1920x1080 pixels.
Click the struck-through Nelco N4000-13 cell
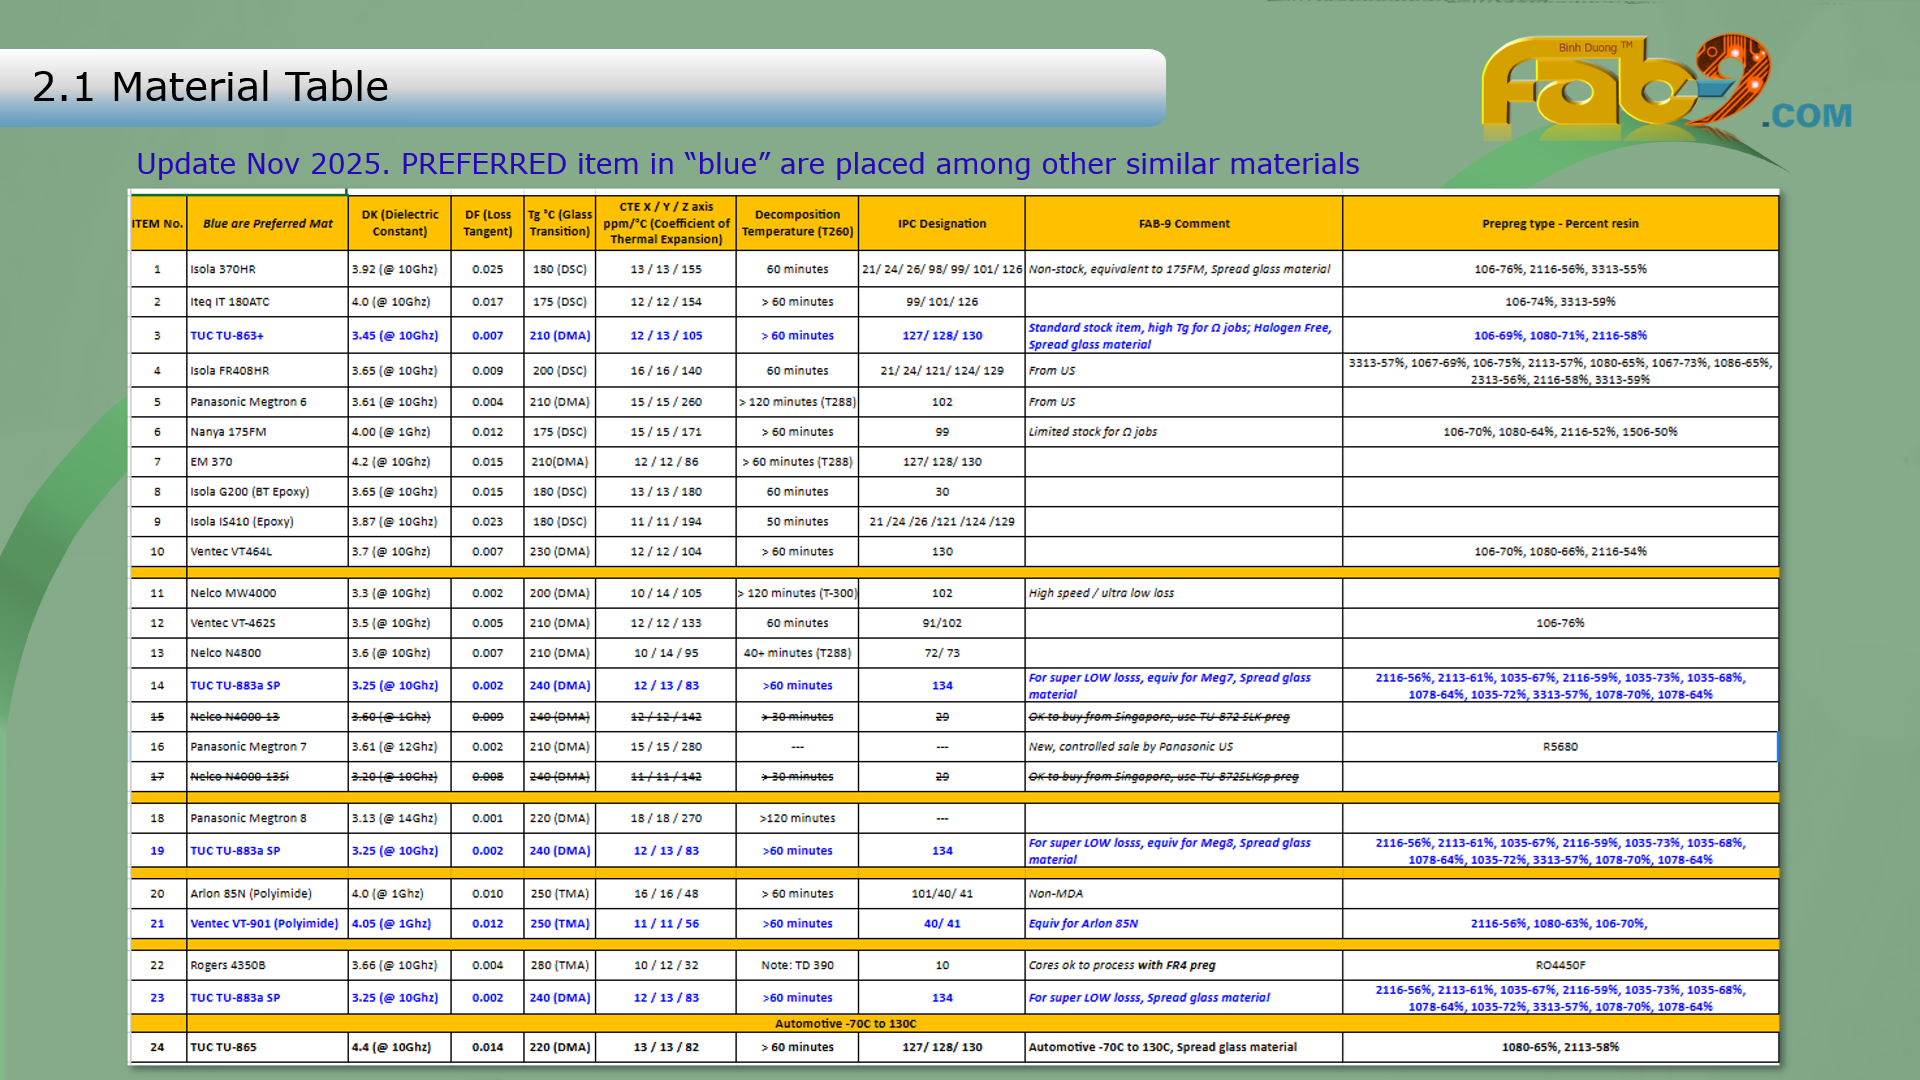coord(235,717)
